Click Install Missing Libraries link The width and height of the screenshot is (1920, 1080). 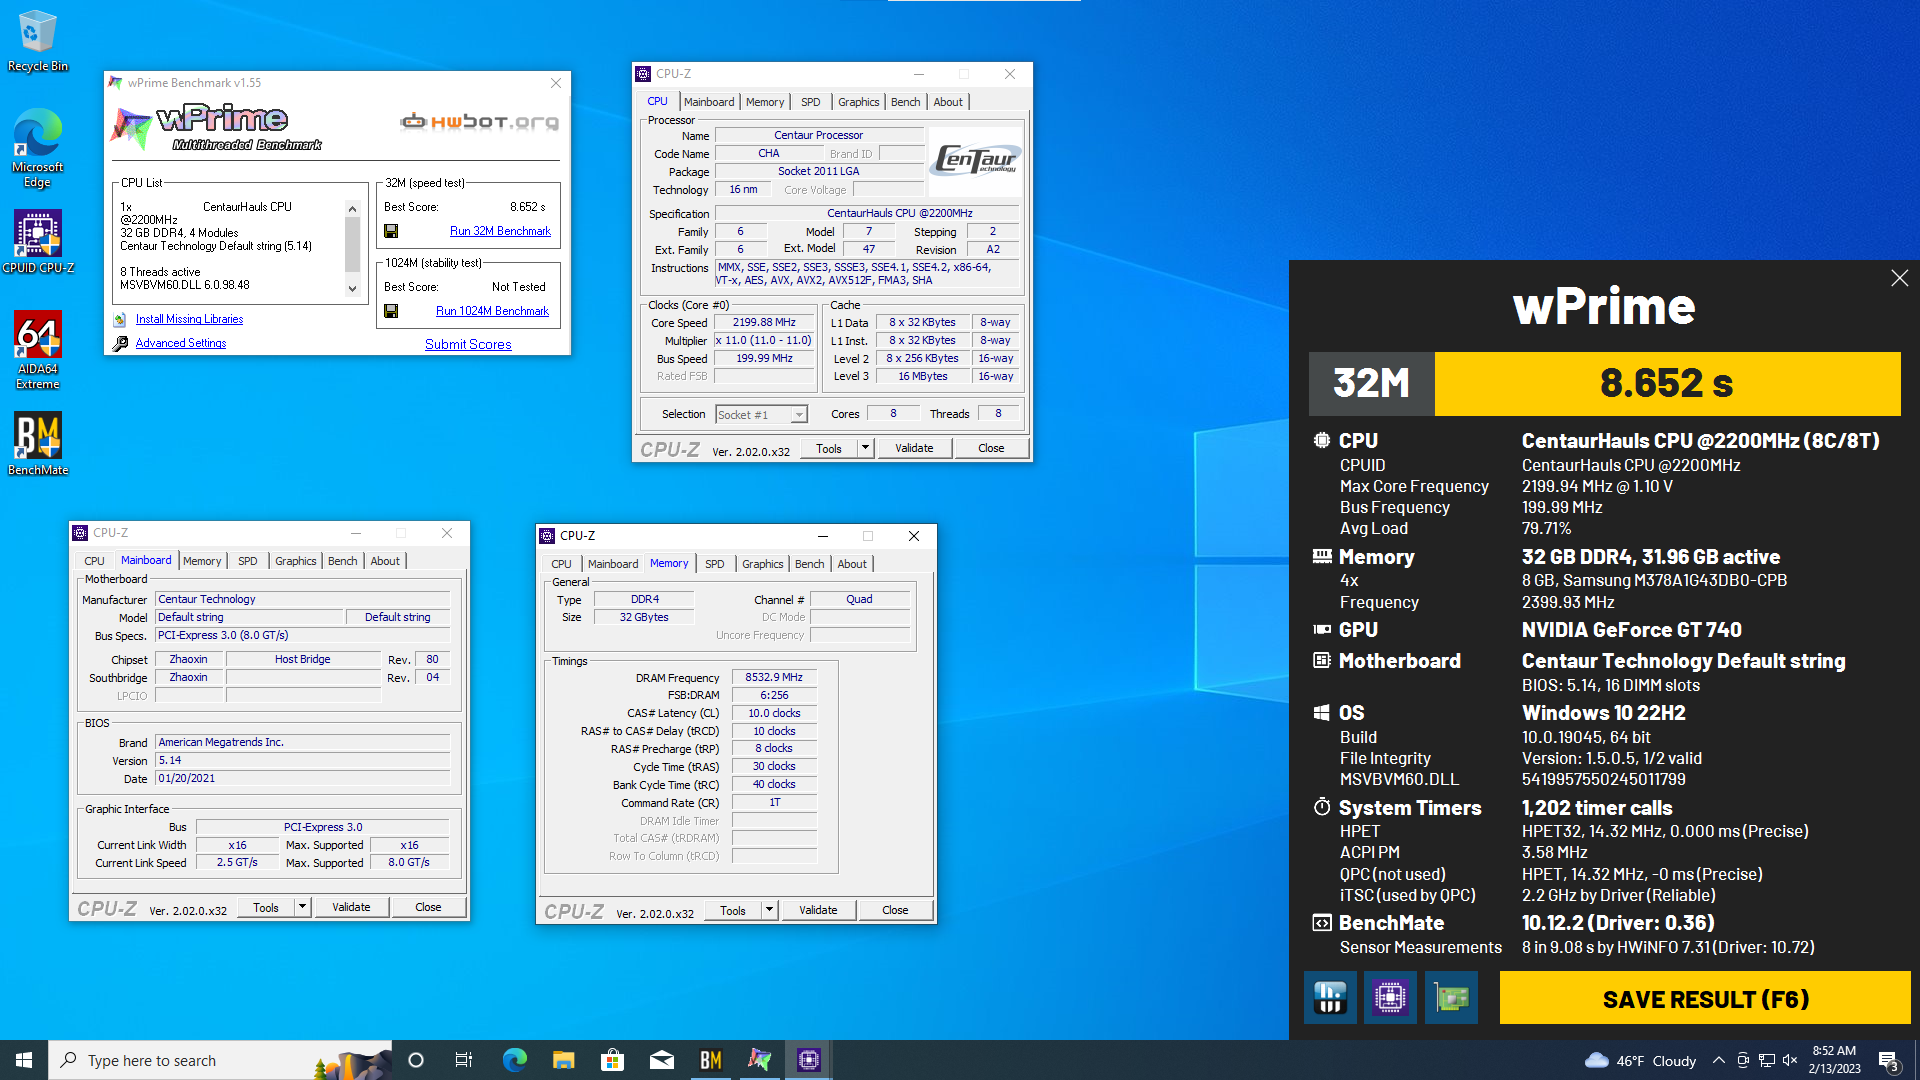(x=189, y=319)
